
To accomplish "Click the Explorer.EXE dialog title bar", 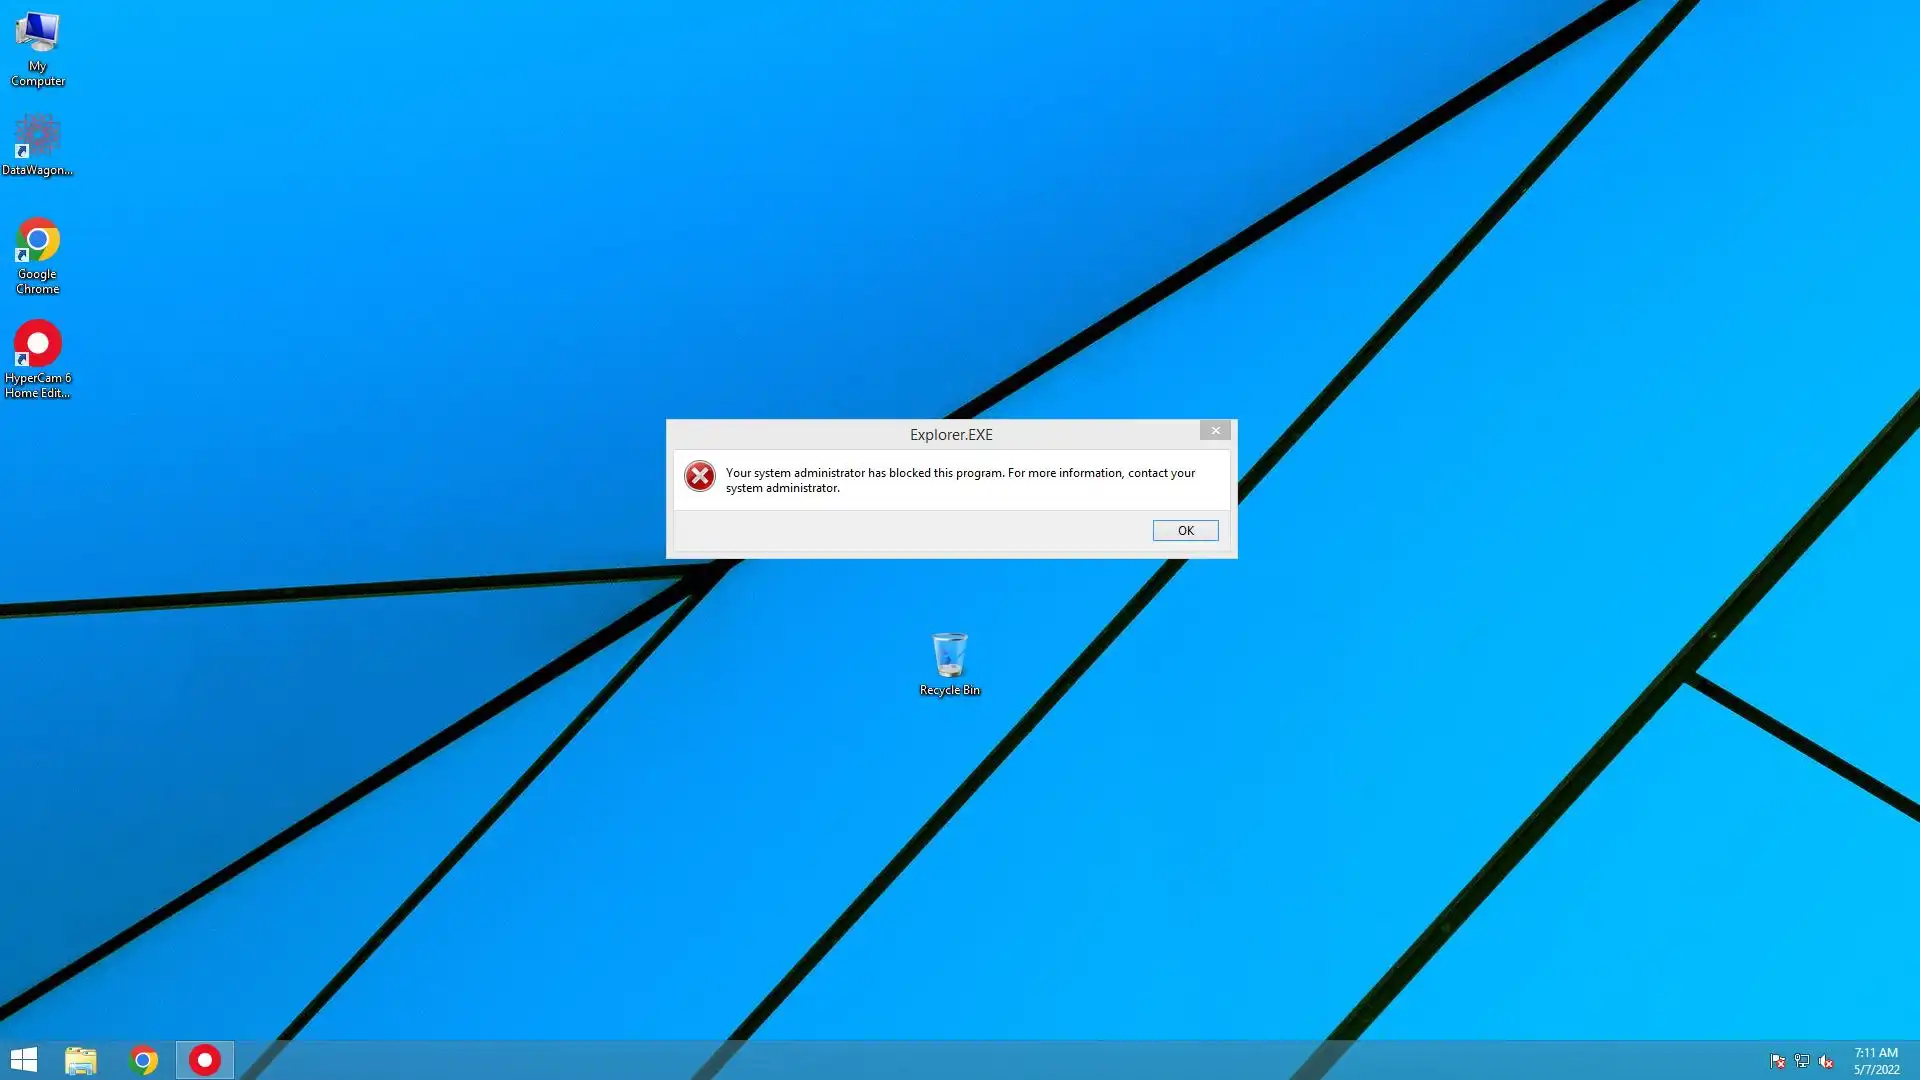I will pos(950,434).
